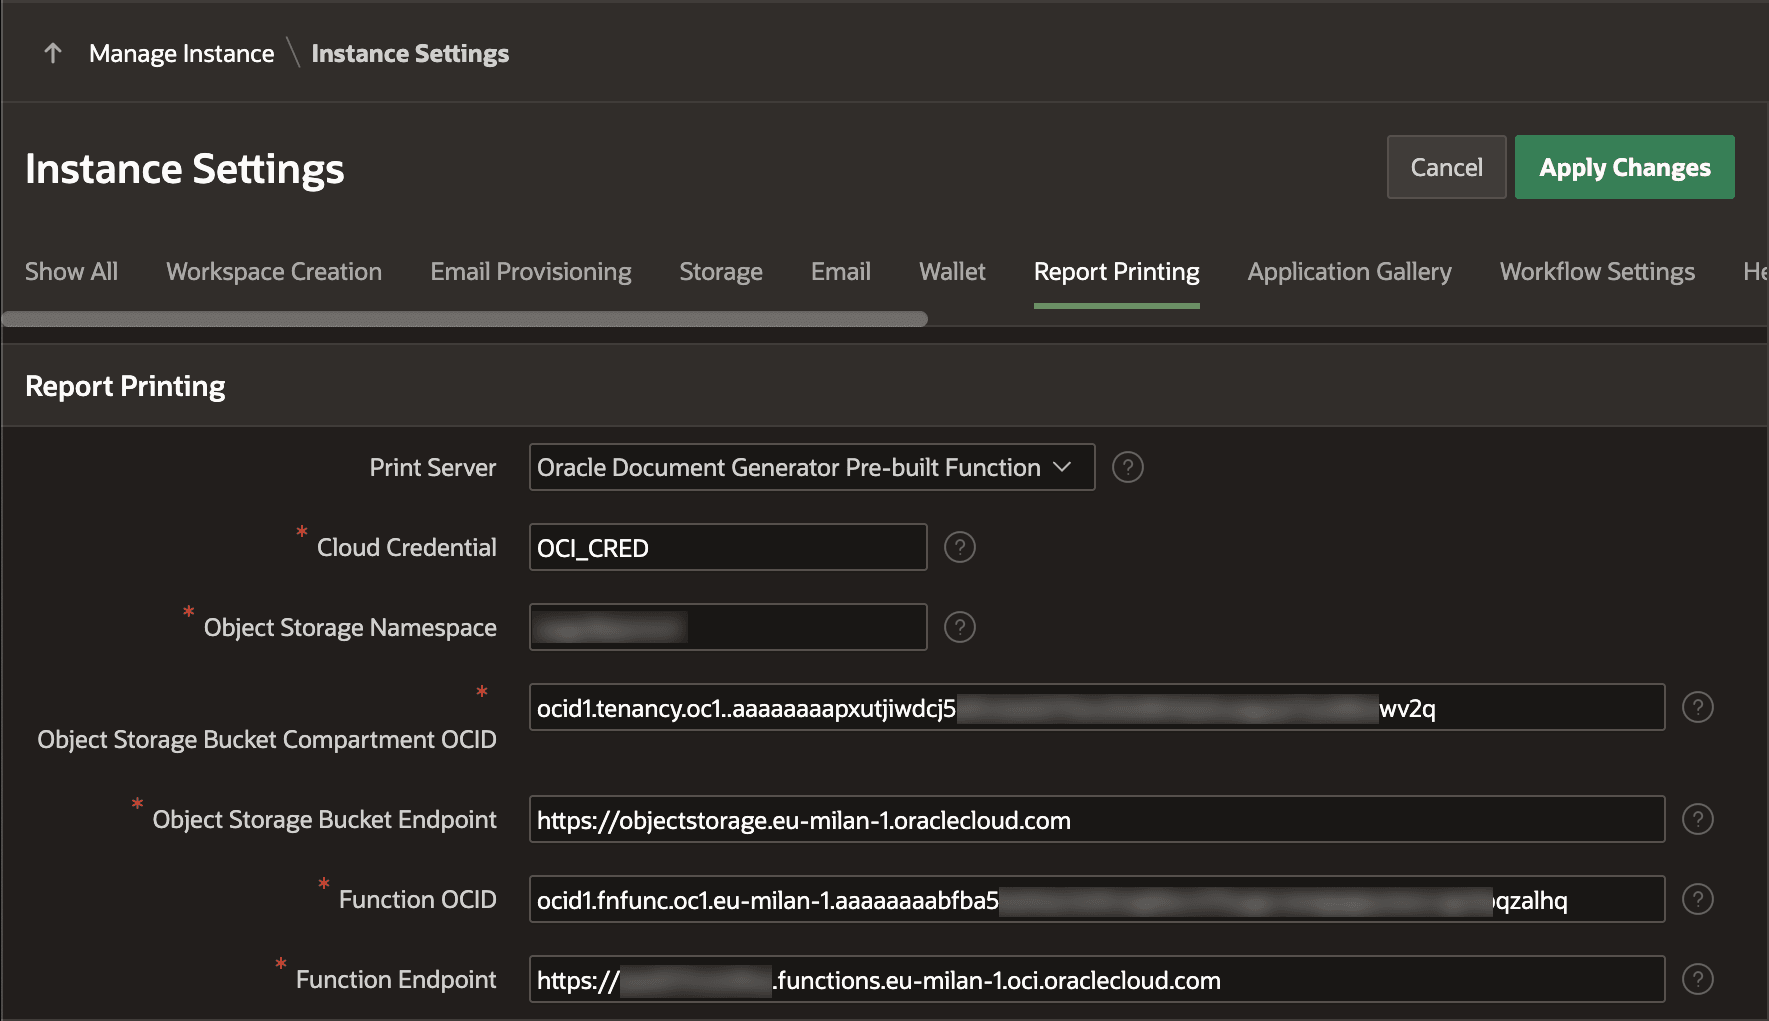Viewport: 1769px width, 1021px height.
Task: Click the up arrow breadcrumb icon
Action: click(x=53, y=53)
